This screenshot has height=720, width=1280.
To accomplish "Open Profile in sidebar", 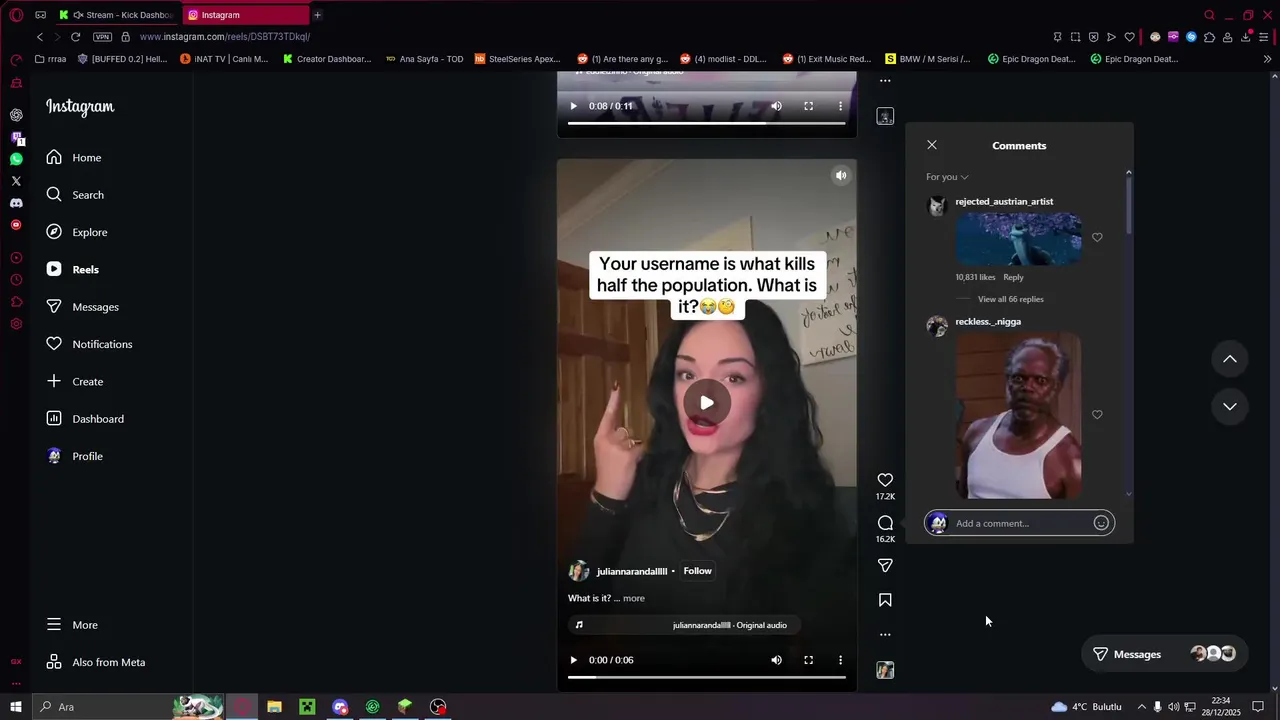I will 74,456.
